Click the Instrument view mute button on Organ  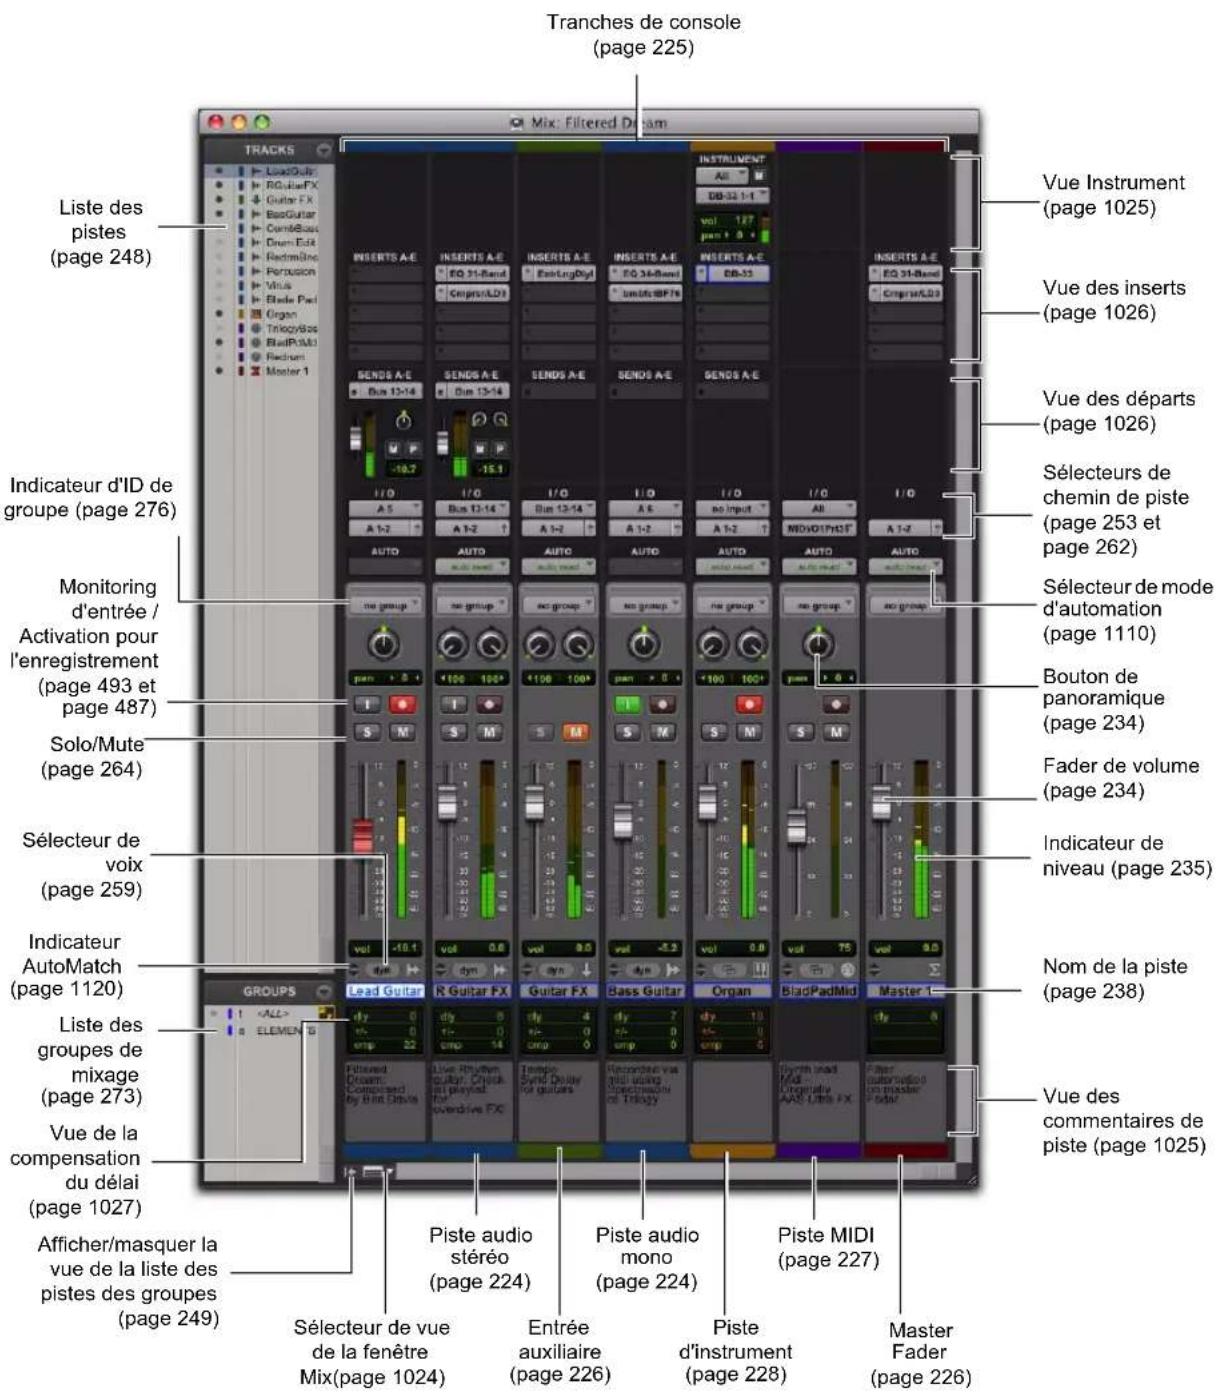[759, 176]
